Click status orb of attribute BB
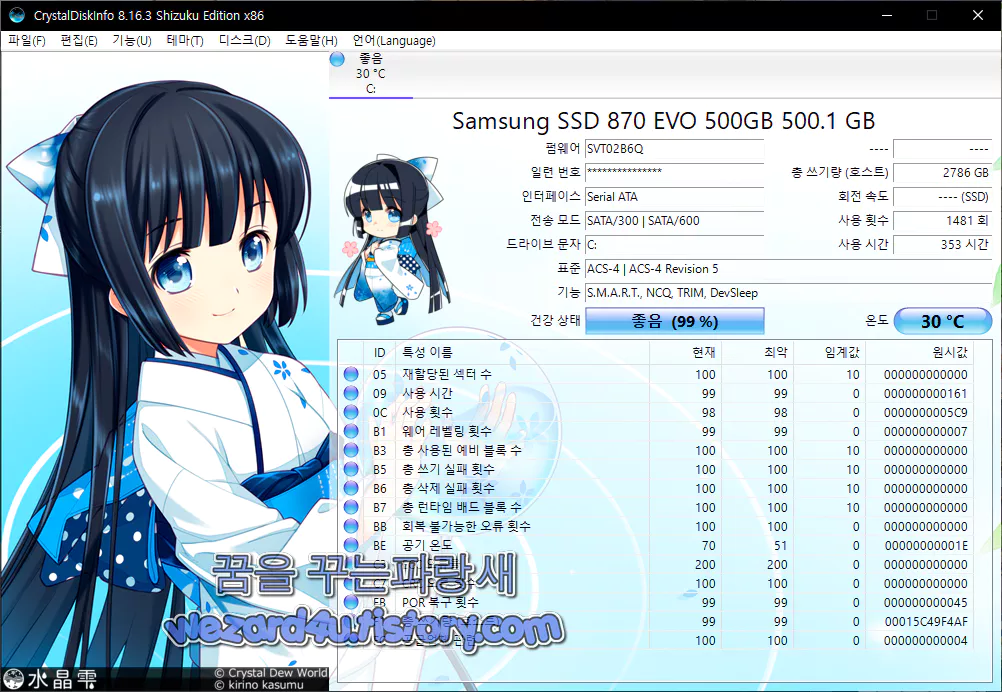1002x692 pixels. point(351,526)
